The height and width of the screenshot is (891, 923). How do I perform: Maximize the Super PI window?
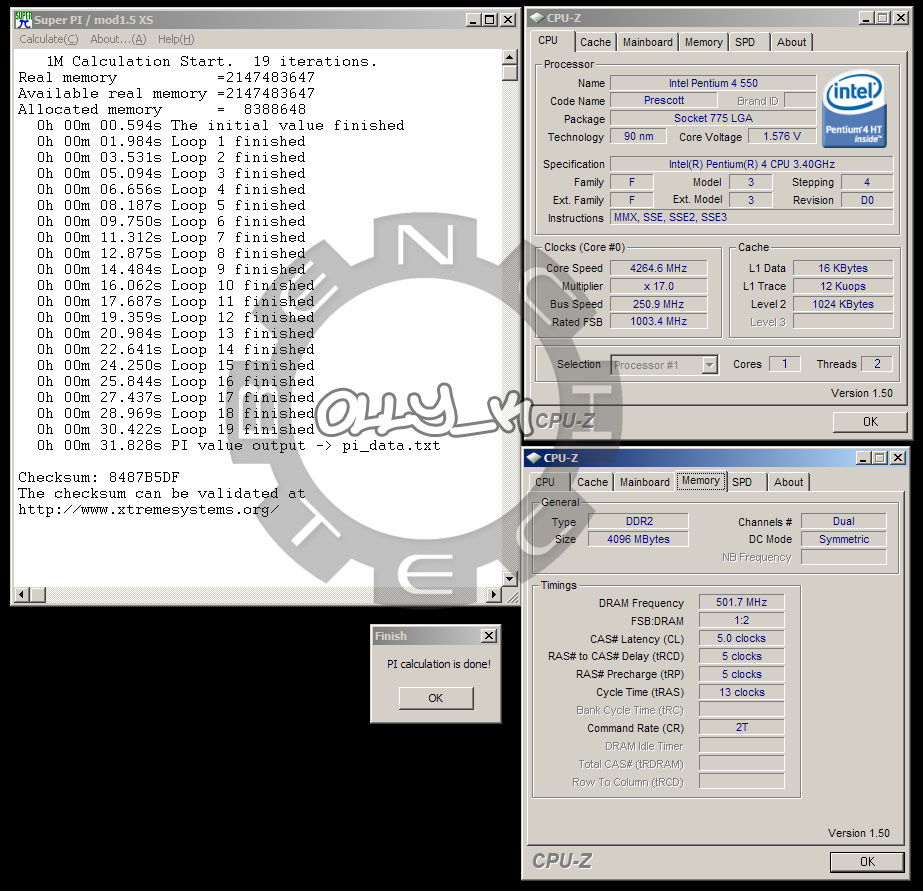(490, 20)
